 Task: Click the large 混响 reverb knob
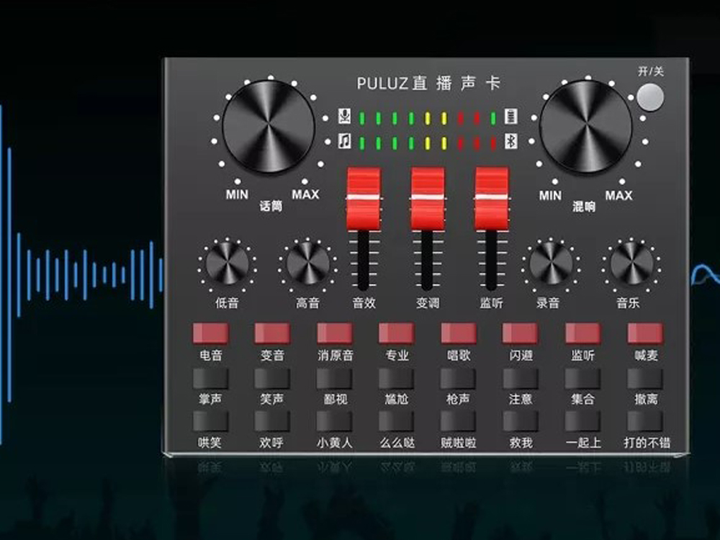(586, 127)
